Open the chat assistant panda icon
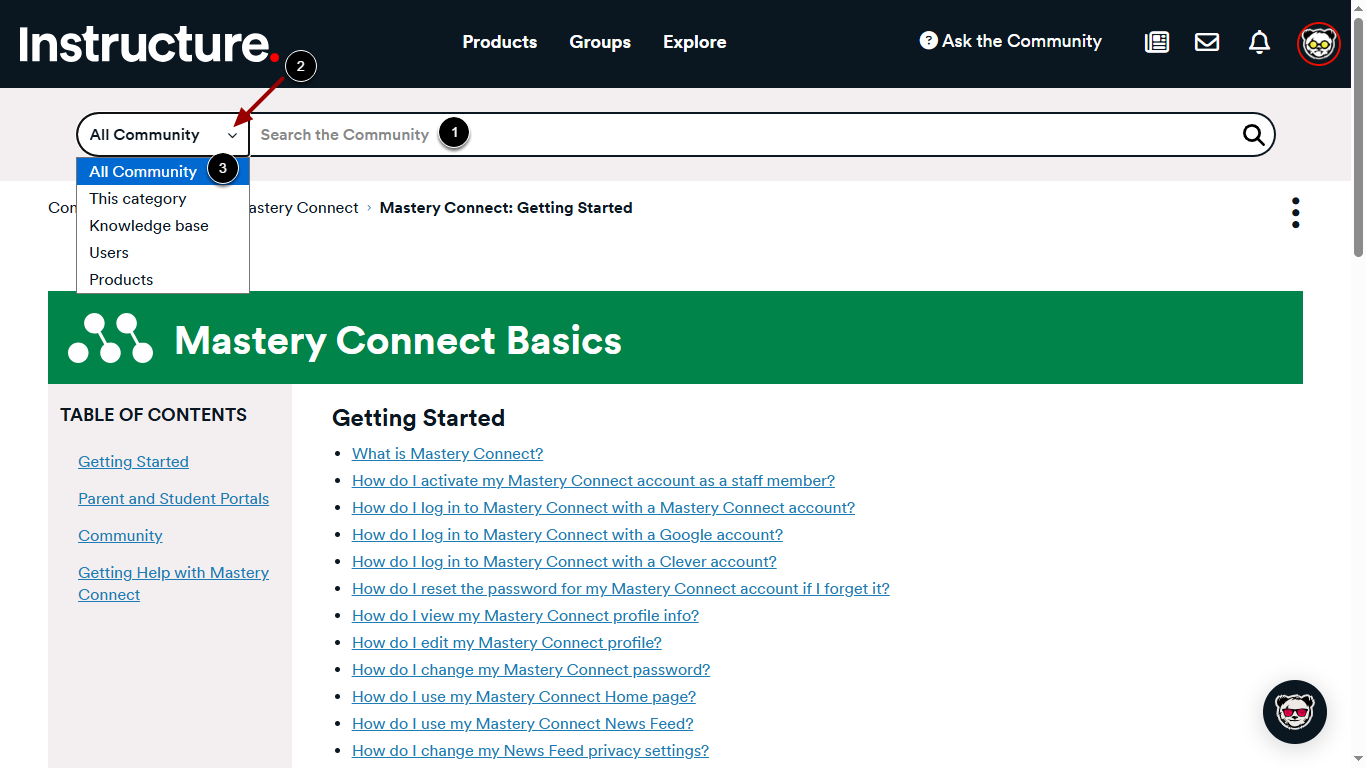 pos(1294,711)
